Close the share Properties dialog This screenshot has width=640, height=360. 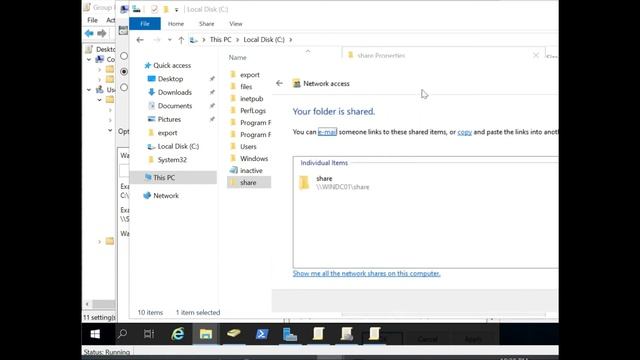tap(536, 55)
